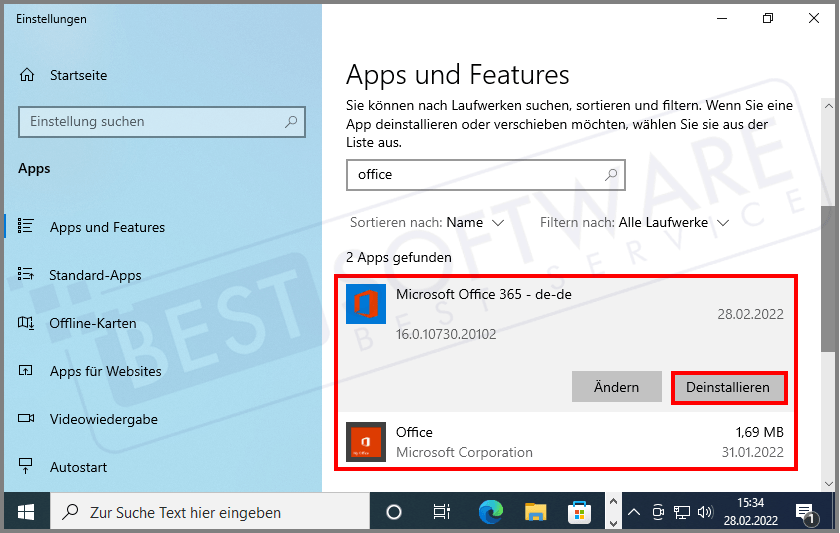840x533 pixels.
Task: Click taskbar toolbar up arrow
Action: [x=613, y=502]
